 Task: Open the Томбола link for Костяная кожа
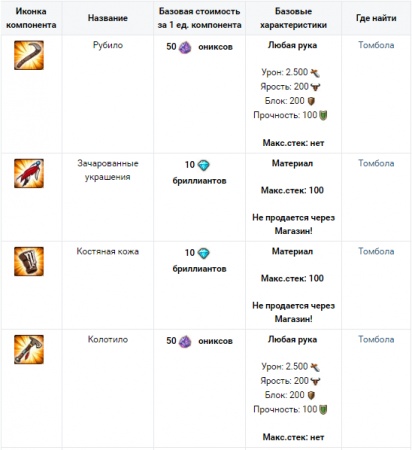tap(376, 251)
